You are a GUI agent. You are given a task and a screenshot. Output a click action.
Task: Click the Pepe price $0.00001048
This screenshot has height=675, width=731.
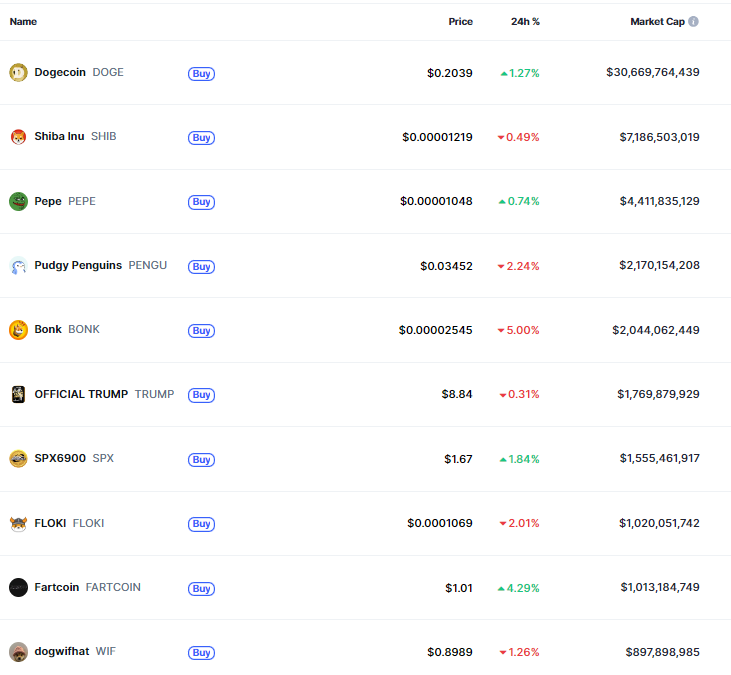point(436,201)
